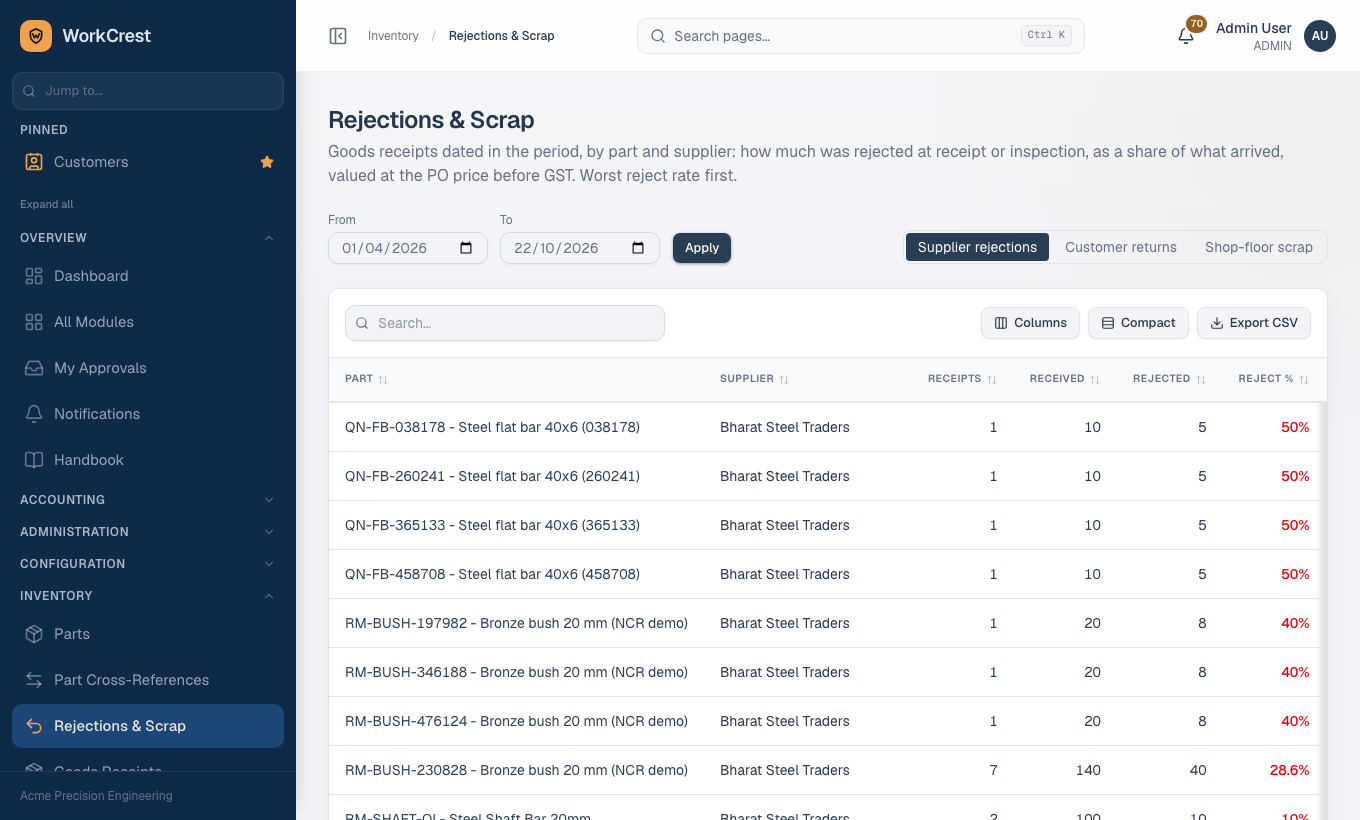Collapse the Inventory section
The width and height of the screenshot is (1360, 820).
(148, 596)
